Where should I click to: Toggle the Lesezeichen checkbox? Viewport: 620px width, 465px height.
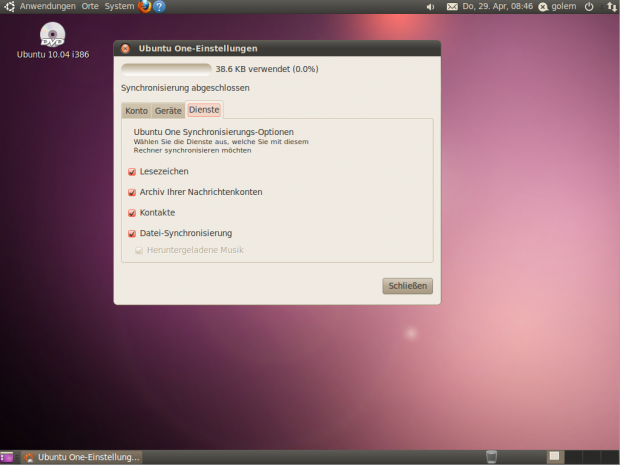[132, 172]
